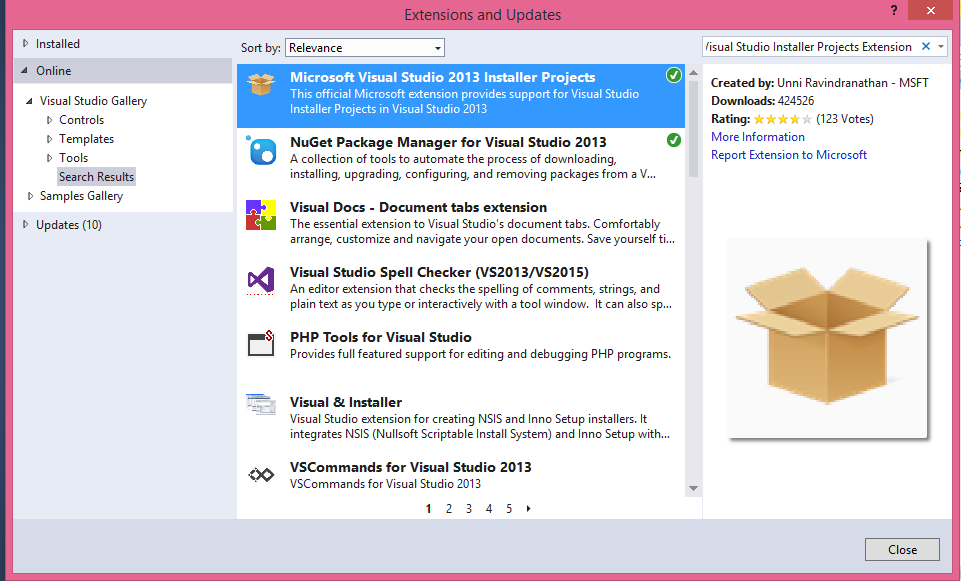961x581 pixels.
Task: Select the Samples Gallery tree item
Action: click(x=82, y=196)
